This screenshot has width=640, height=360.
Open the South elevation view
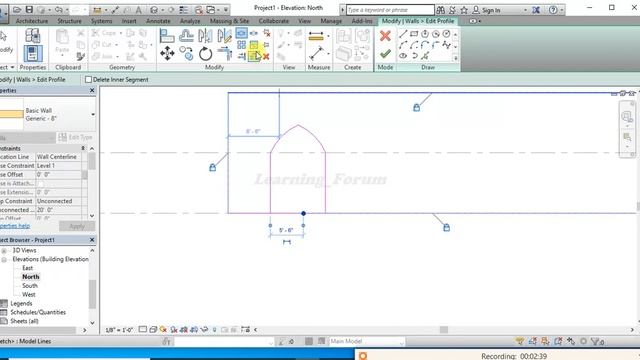point(29,286)
